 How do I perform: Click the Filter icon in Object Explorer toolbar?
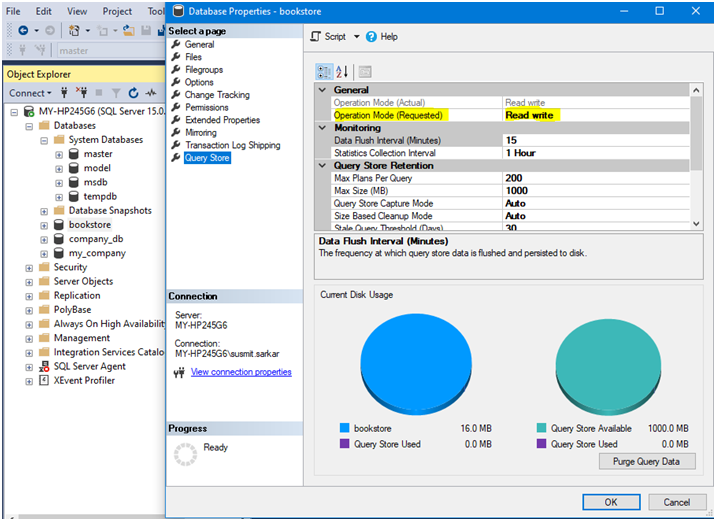click(116, 93)
